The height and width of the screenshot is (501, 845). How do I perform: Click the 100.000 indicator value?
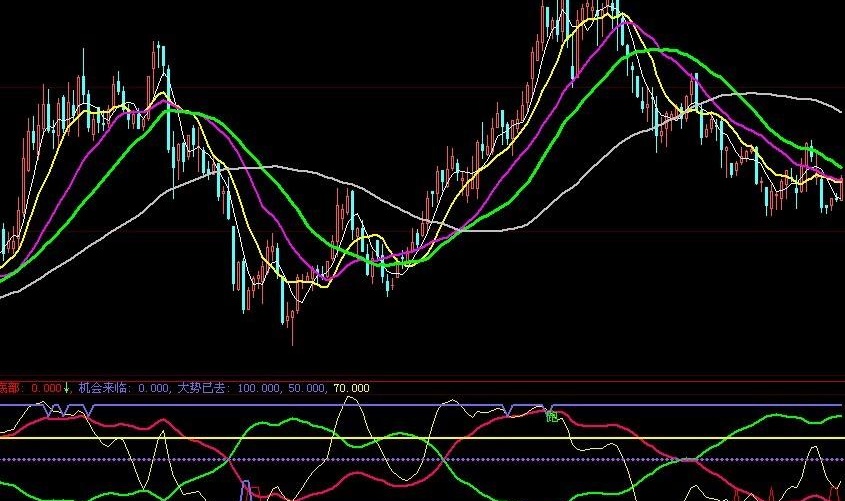(258, 388)
